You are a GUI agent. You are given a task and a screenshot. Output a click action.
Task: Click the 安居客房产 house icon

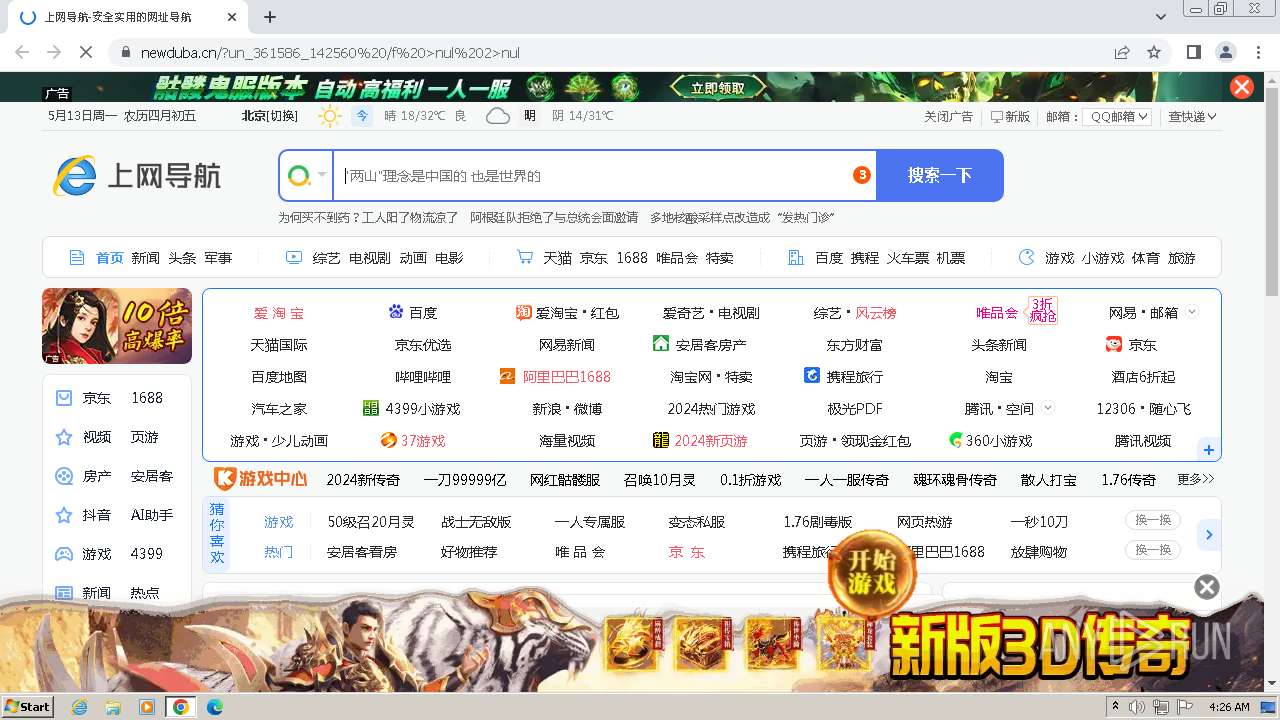coord(660,343)
